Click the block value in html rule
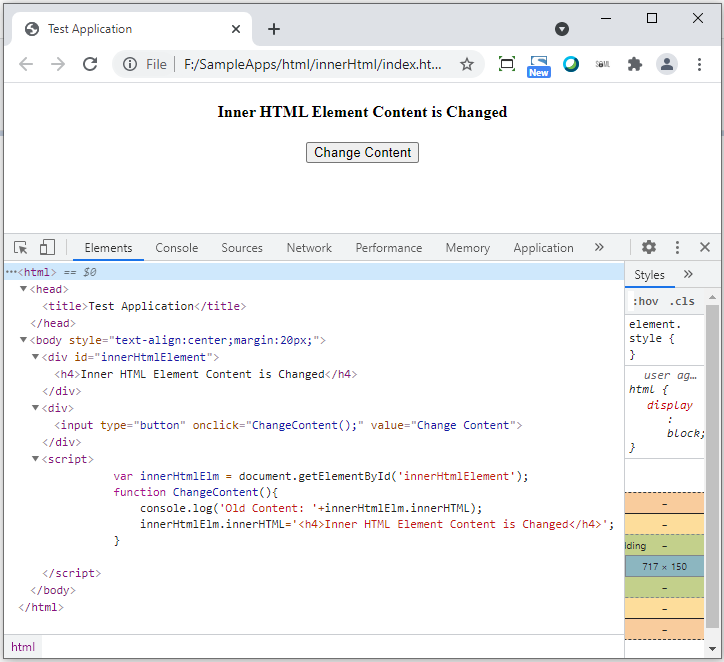This screenshot has width=724, height=662. click(685, 433)
